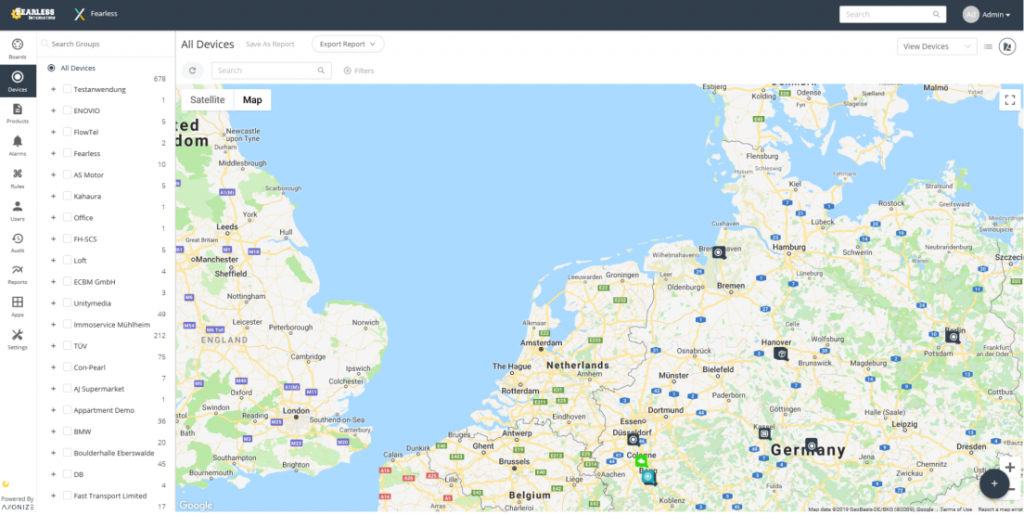Click the Search Groups input field
The width and height of the screenshot is (1024, 515).
pyautogui.click(x=105, y=44)
